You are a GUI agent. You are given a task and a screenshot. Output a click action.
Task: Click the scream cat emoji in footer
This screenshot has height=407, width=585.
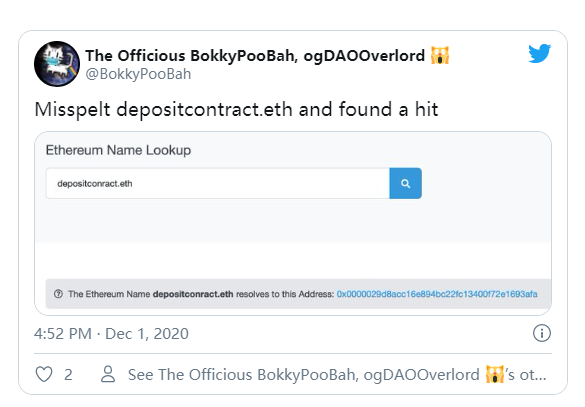tap(495, 374)
